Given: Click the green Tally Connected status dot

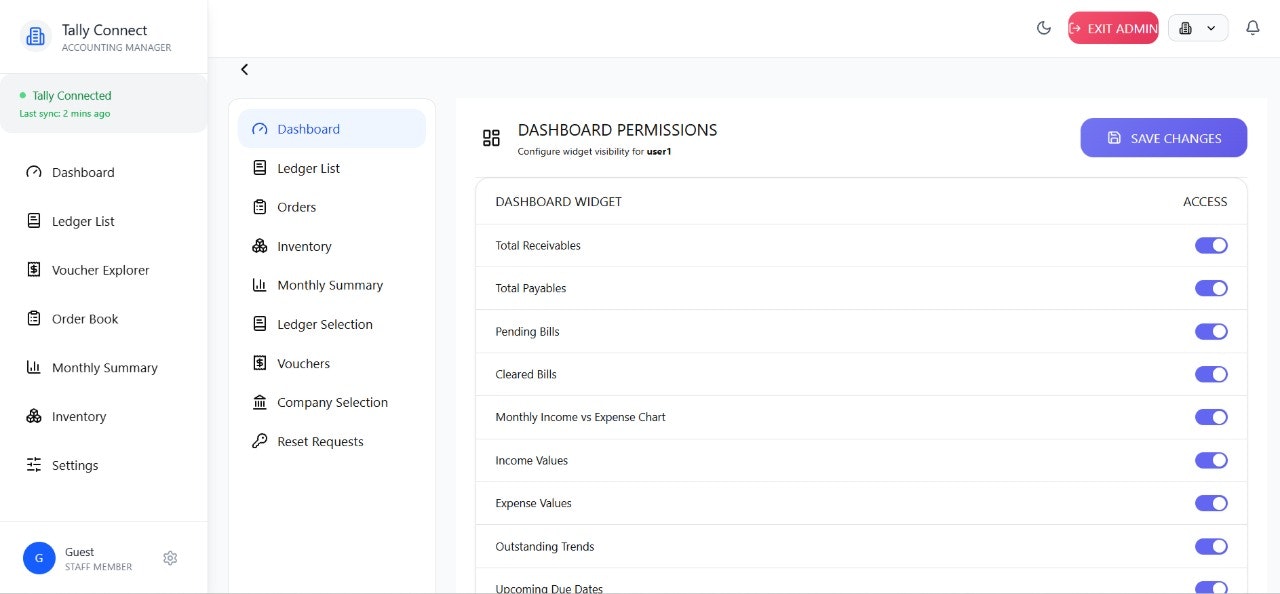Looking at the screenshot, I should click(23, 95).
